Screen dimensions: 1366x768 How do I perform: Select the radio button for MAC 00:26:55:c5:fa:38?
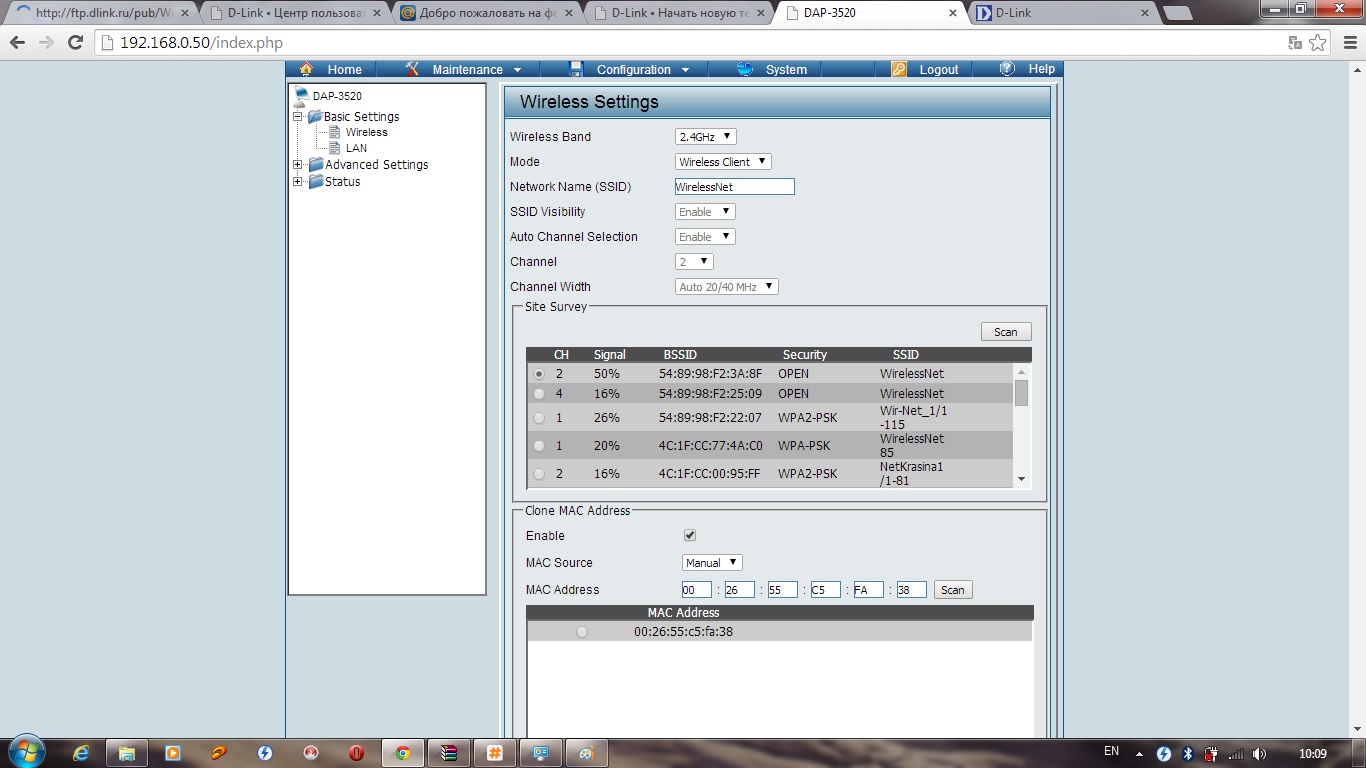(582, 632)
